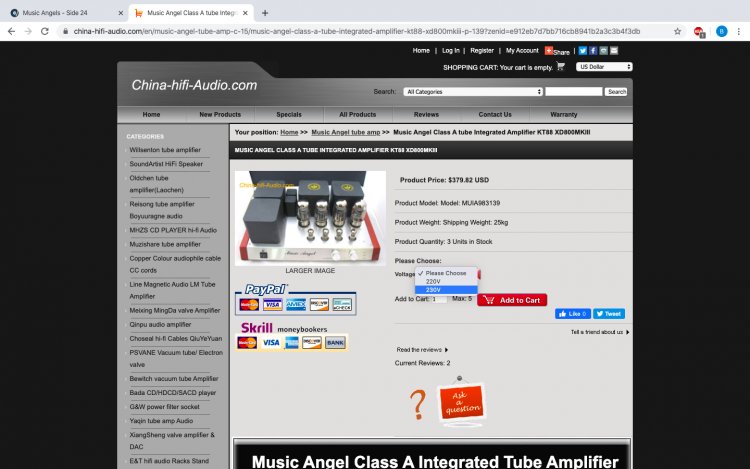750x469 pixels.
Task: Select Please Choose voltage option
Action: pos(446,273)
